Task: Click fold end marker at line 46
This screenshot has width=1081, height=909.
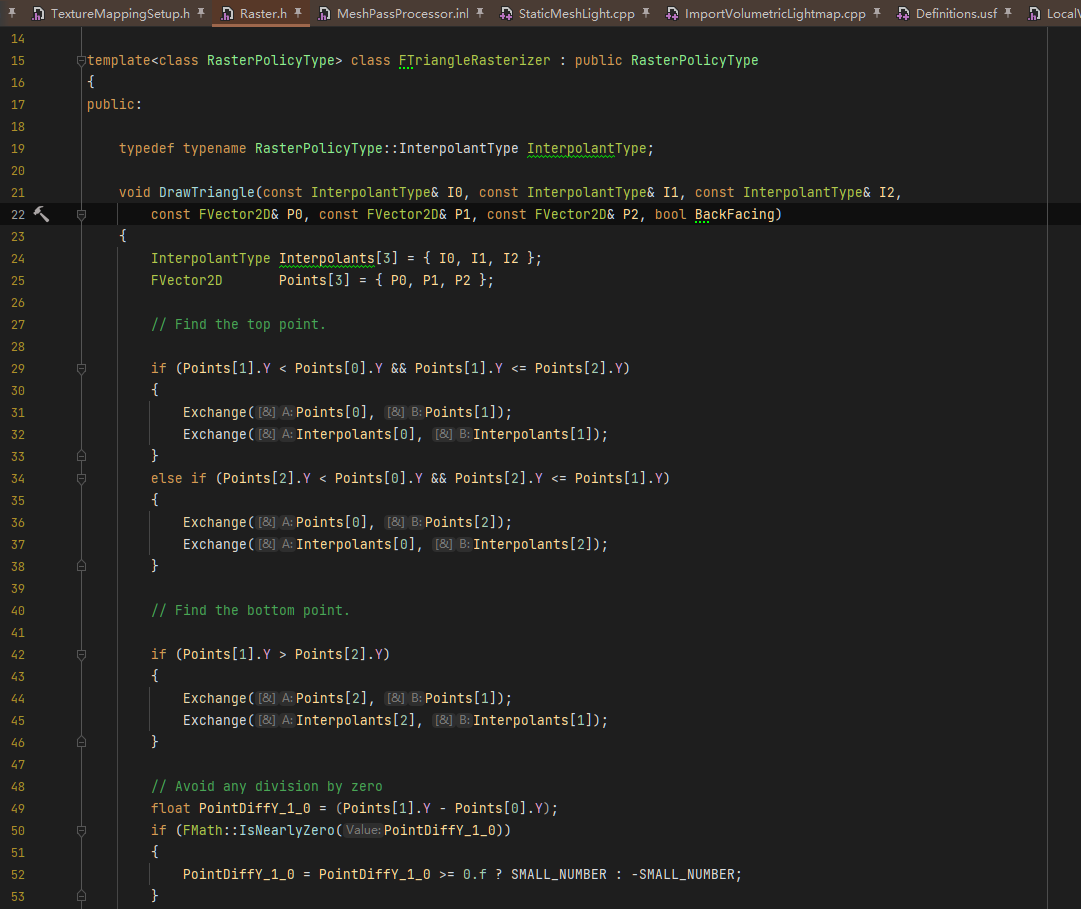Action: pos(81,742)
